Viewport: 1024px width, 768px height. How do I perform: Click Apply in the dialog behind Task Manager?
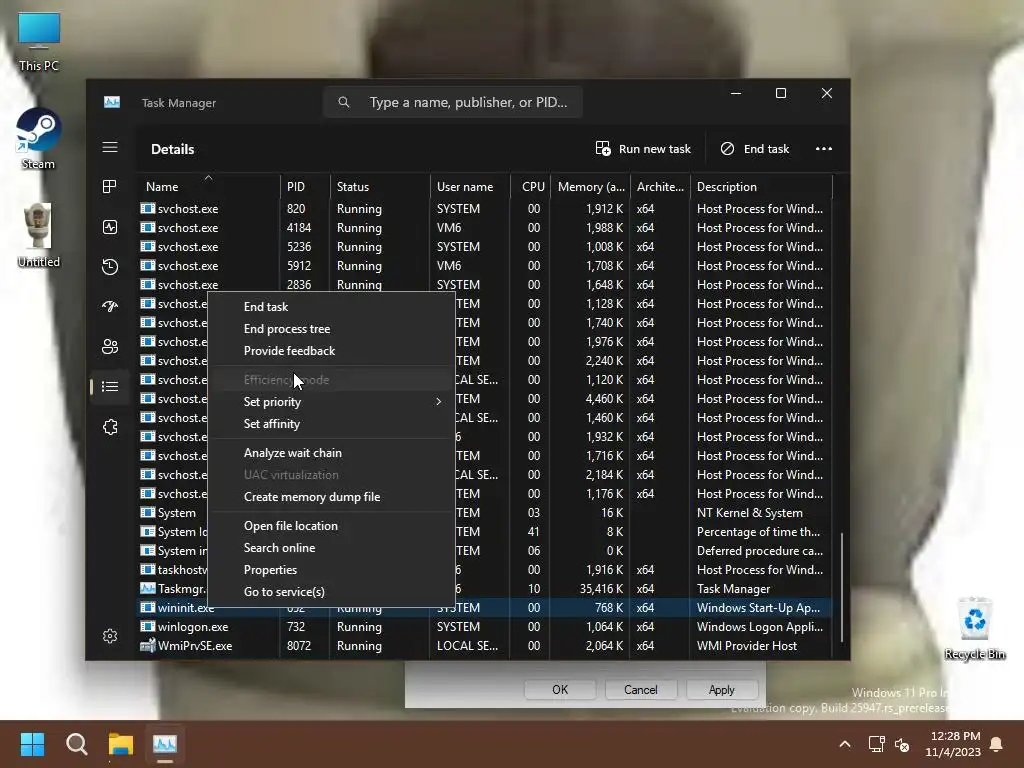pos(721,690)
